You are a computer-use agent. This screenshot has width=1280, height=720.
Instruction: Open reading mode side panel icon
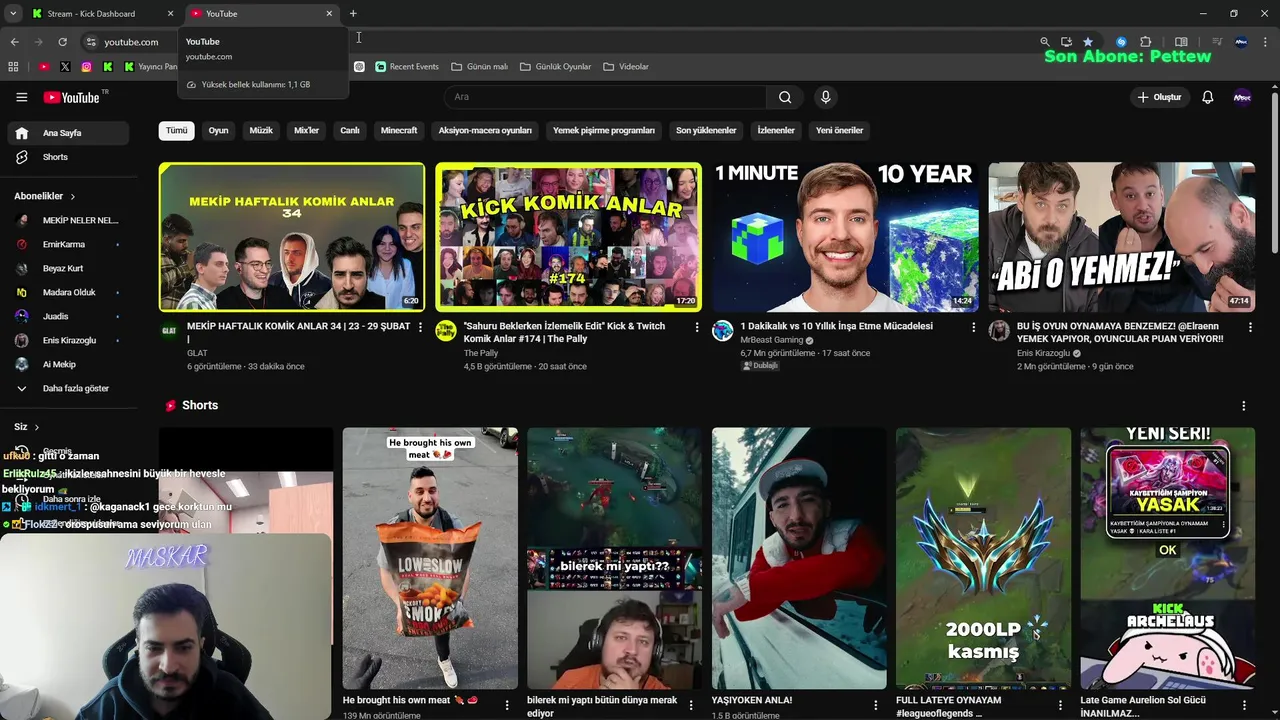point(1181,42)
